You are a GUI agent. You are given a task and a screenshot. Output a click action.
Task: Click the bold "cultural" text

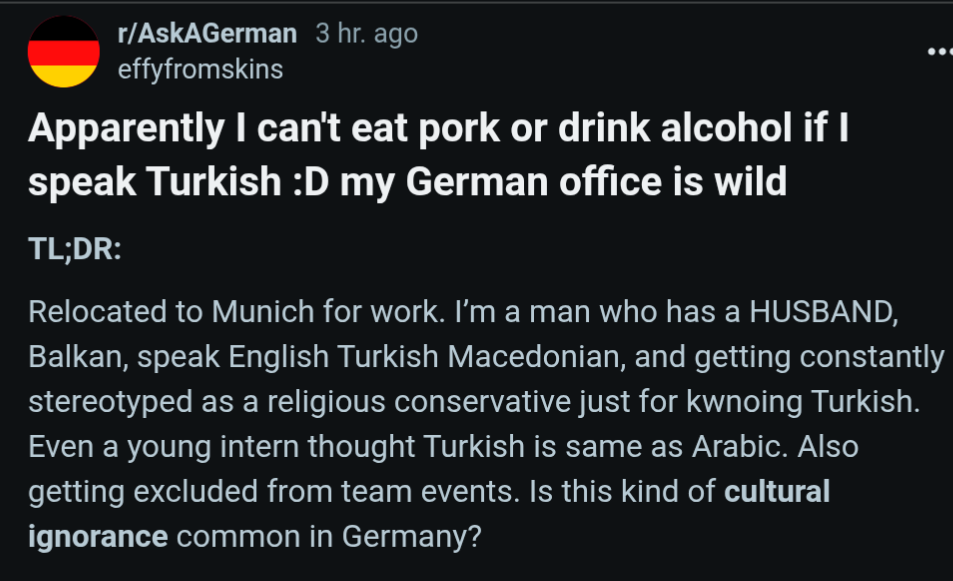[x=777, y=491]
